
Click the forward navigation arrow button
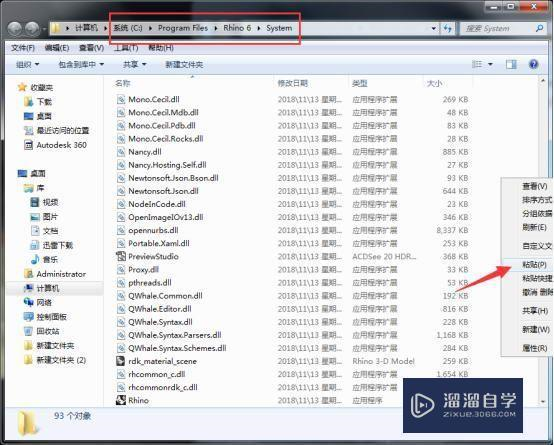tap(32, 28)
